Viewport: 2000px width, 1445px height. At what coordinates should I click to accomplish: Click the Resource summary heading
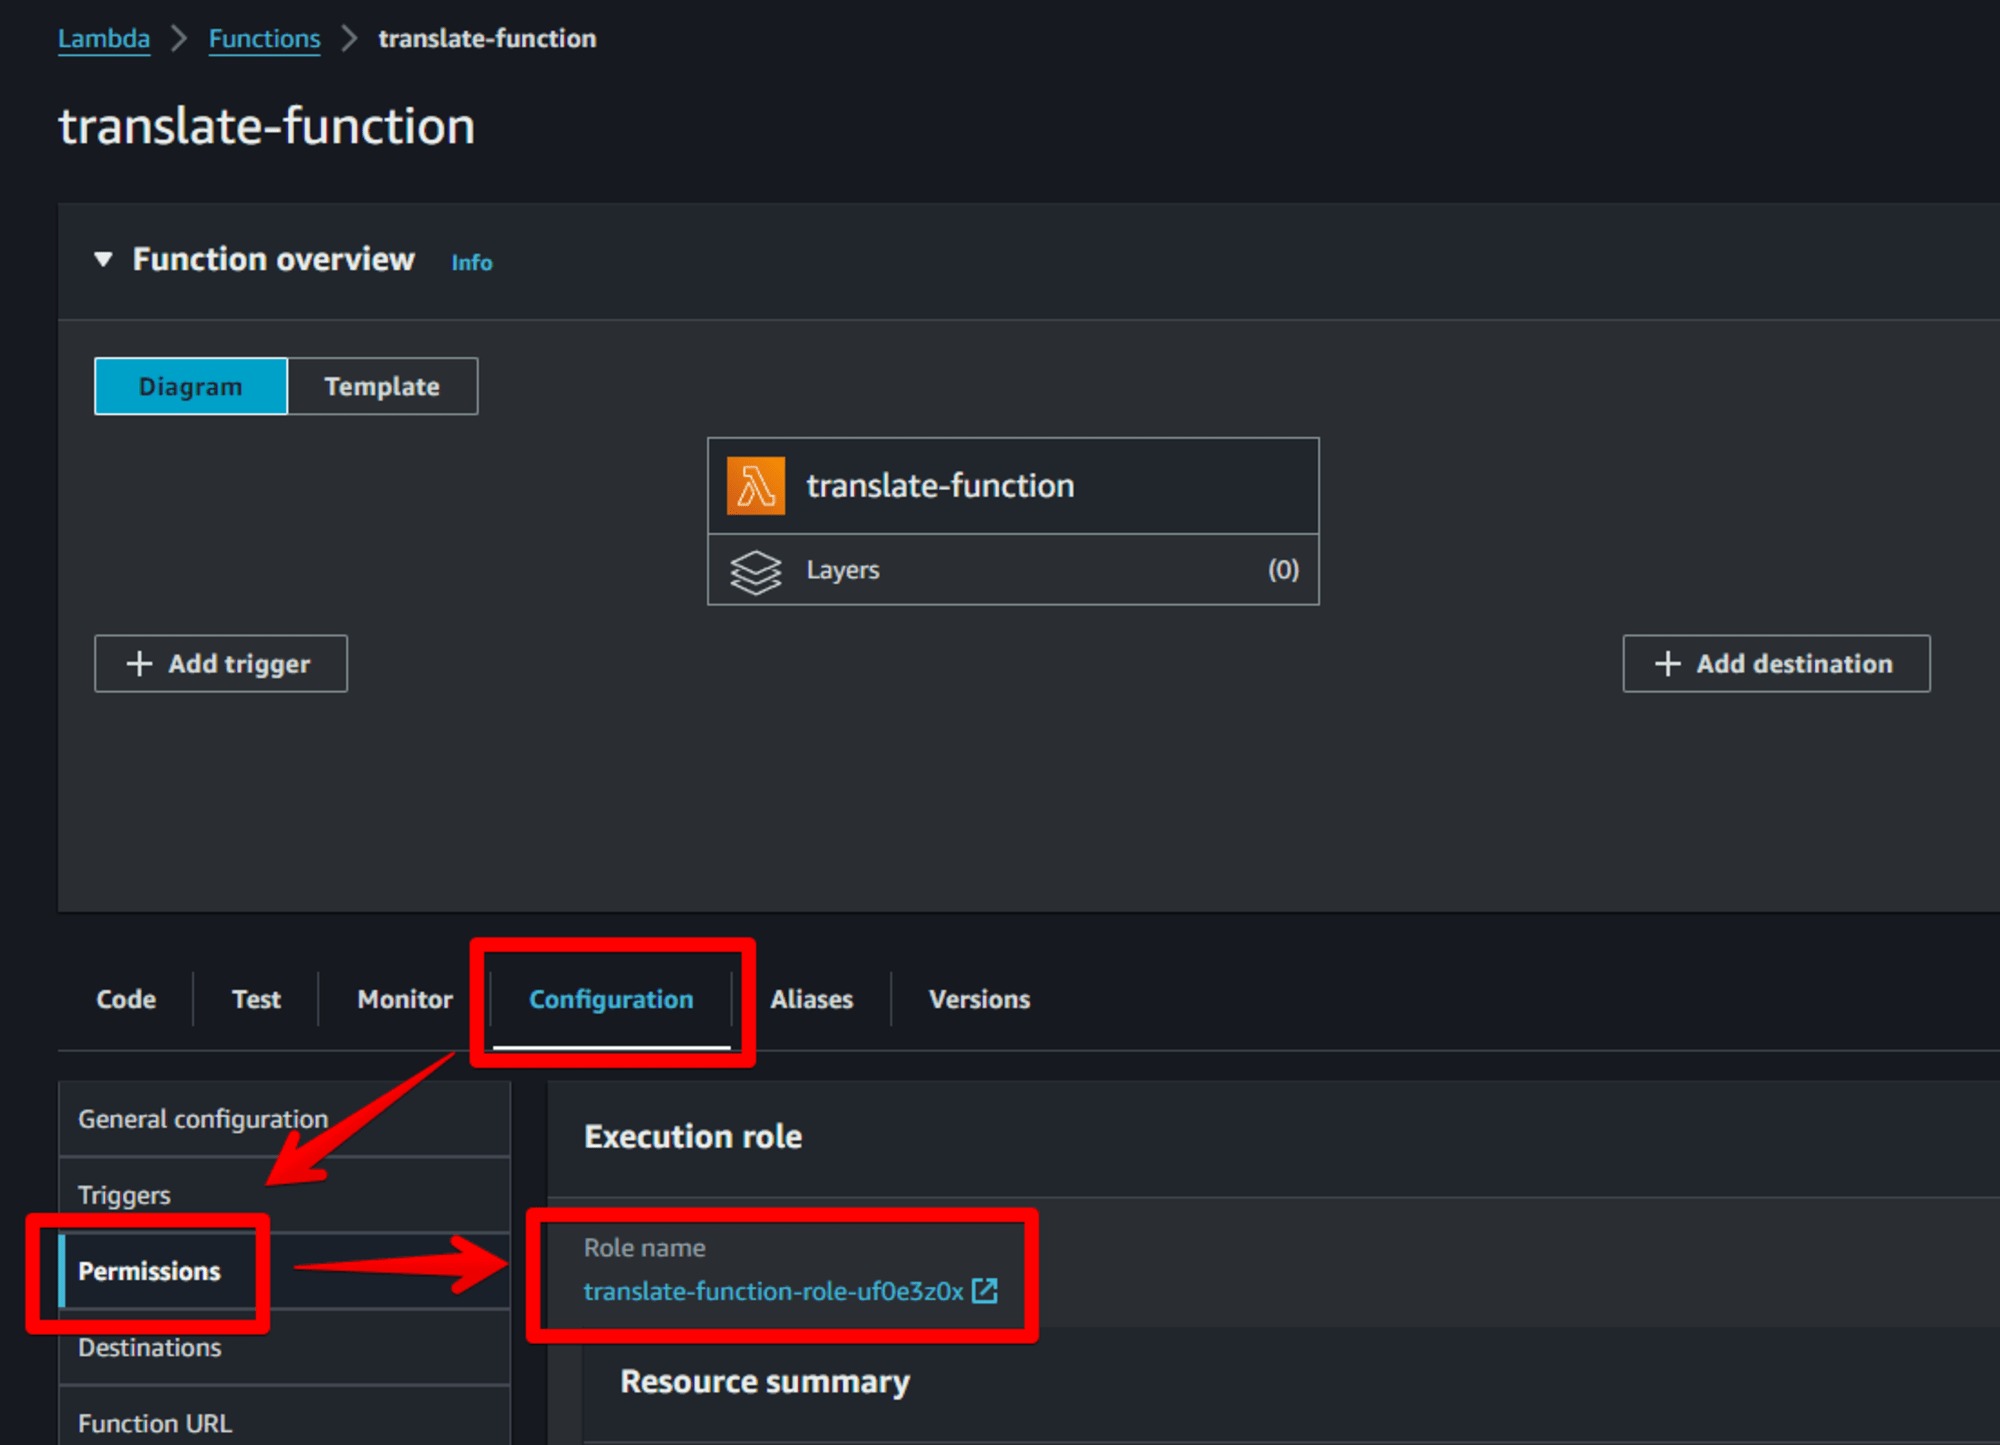click(765, 1382)
